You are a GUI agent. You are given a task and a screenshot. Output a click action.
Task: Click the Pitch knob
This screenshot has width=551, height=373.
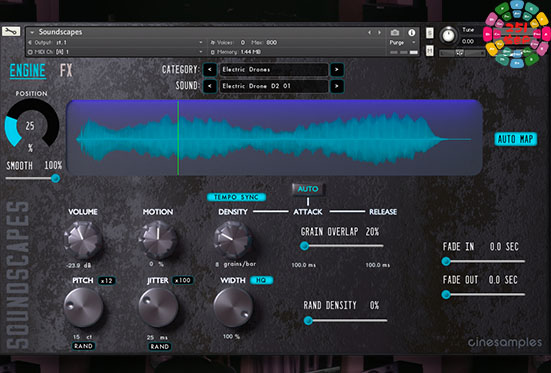pyautogui.click(x=83, y=307)
